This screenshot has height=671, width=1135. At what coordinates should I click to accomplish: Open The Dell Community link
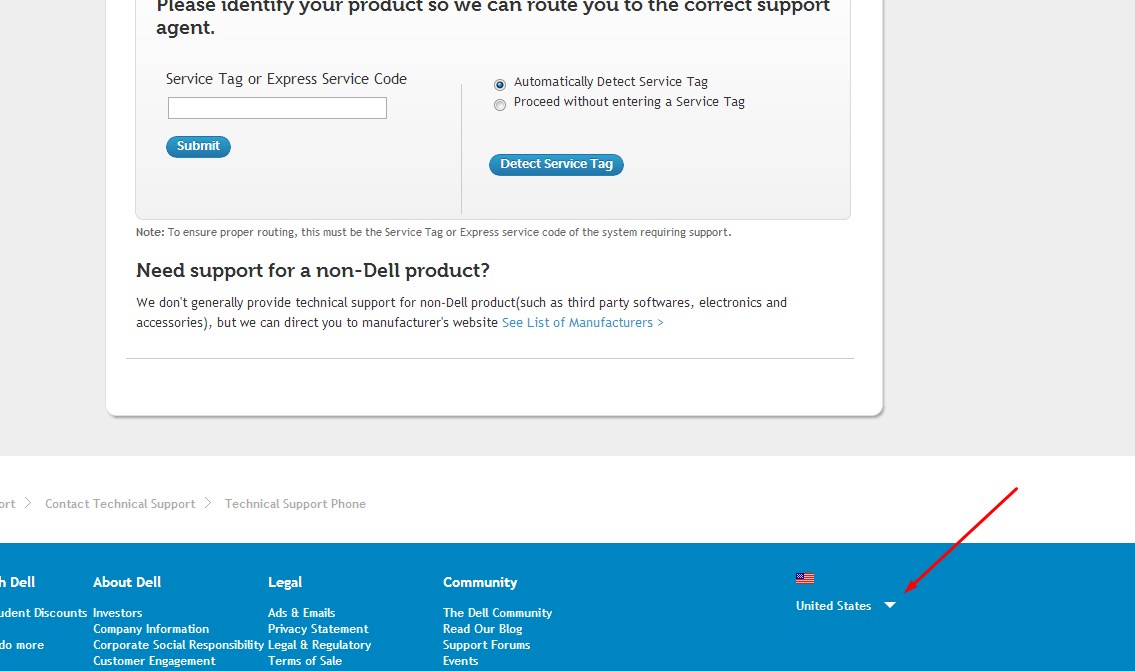click(x=497, y=613)
